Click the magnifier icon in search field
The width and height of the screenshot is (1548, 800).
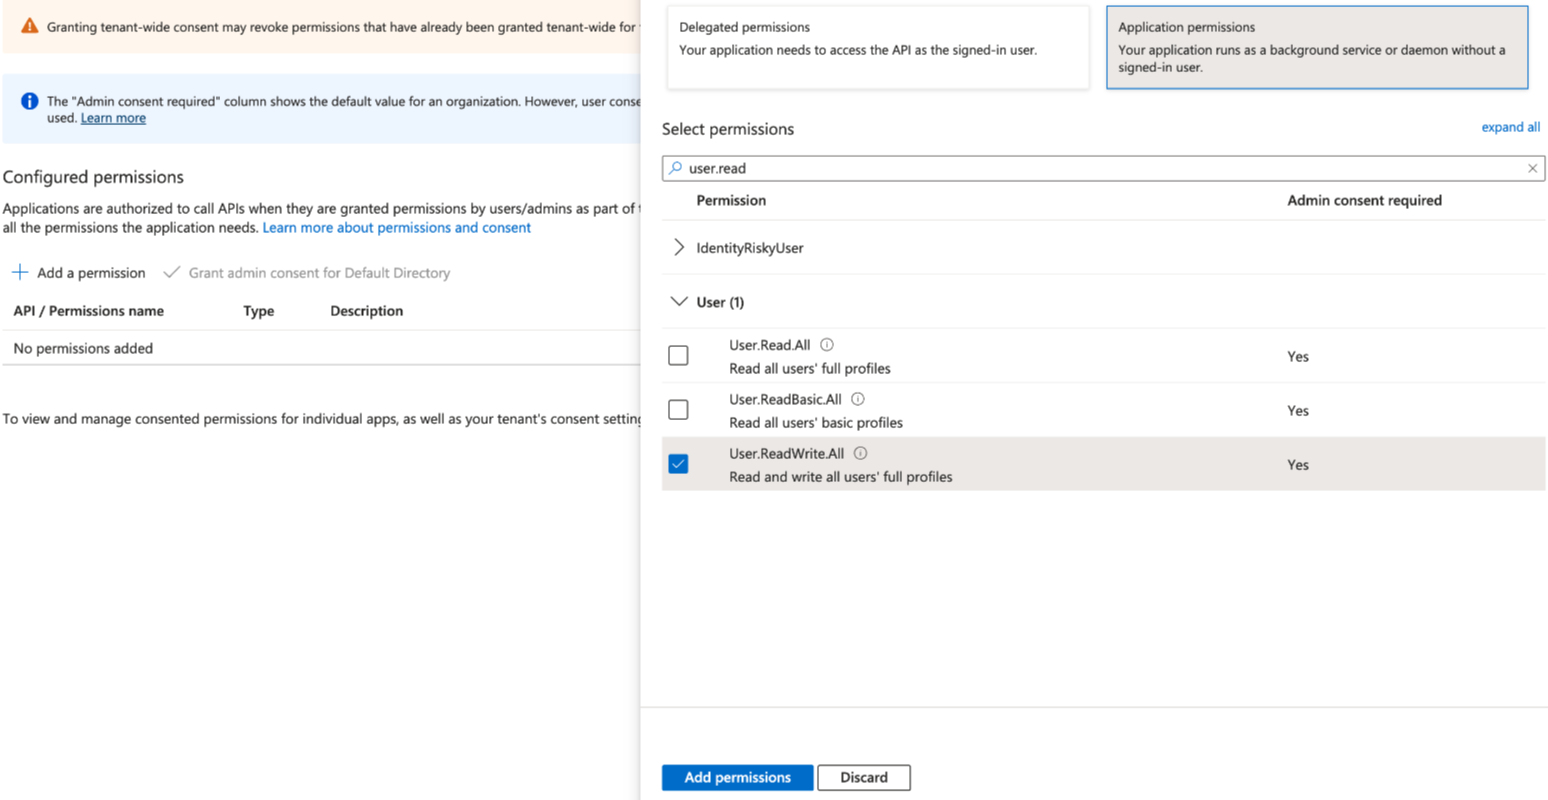coord(676,169)
